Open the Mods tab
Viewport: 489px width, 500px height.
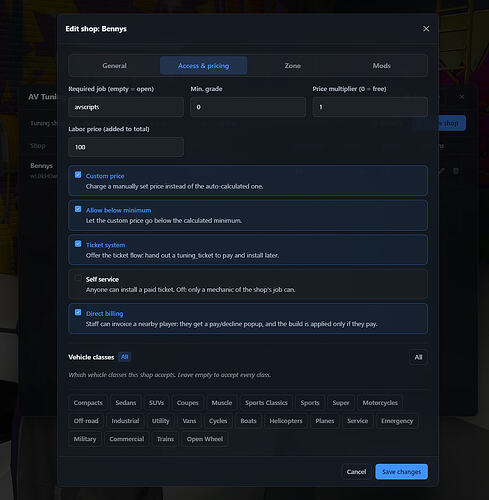point(382,66)
